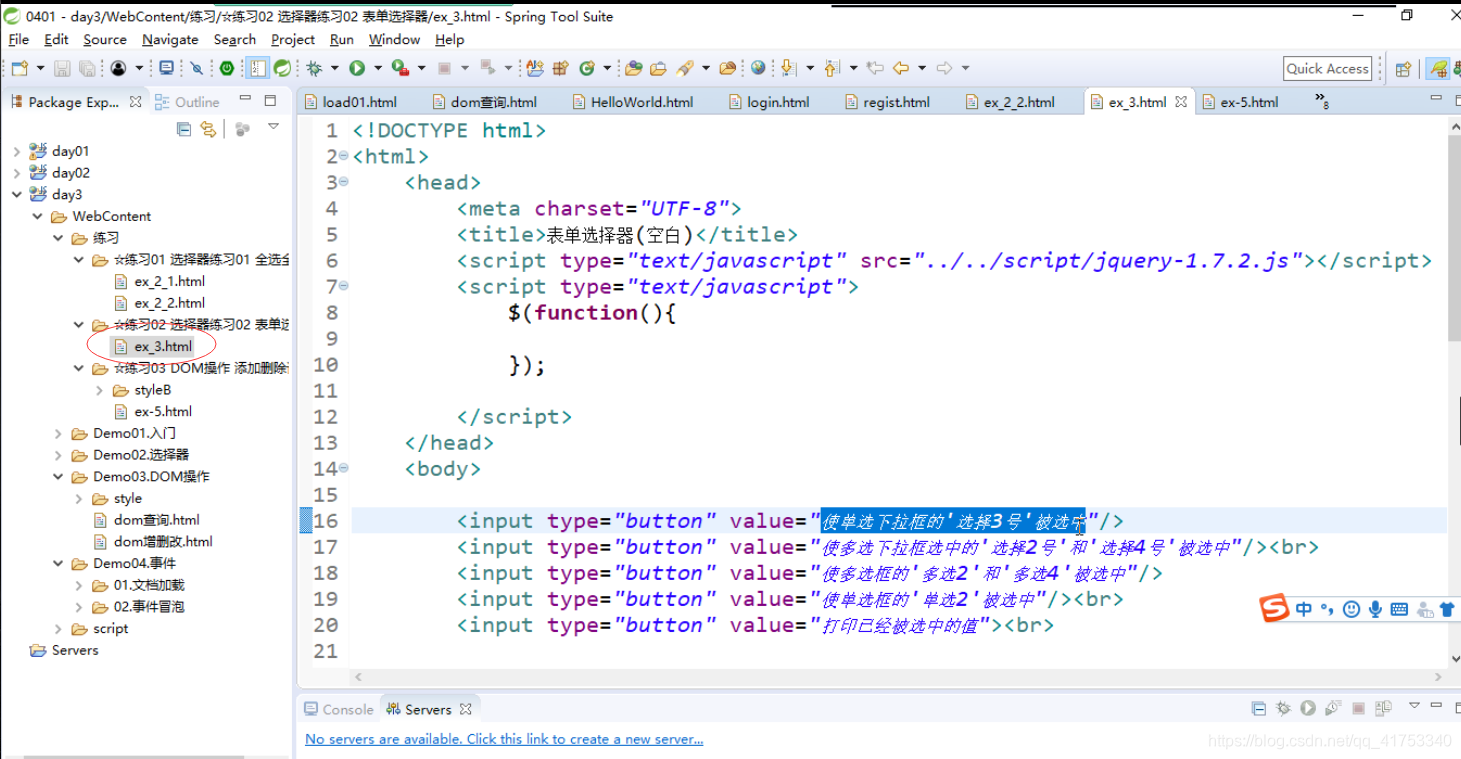Screen dimensions: 1461x759
Task: Click the Debug server bug icon in Servers panel
Action: coord(1283,709)
